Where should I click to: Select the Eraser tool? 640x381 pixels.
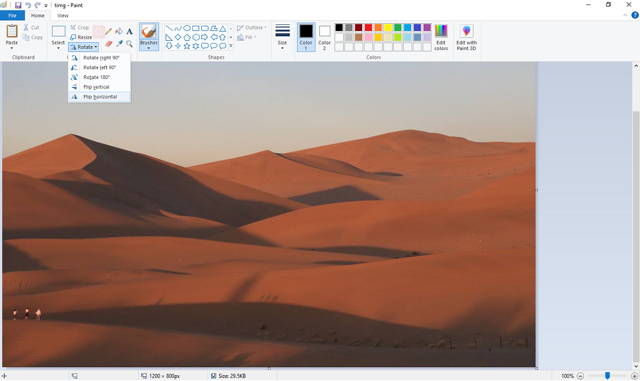pos(109,43)
